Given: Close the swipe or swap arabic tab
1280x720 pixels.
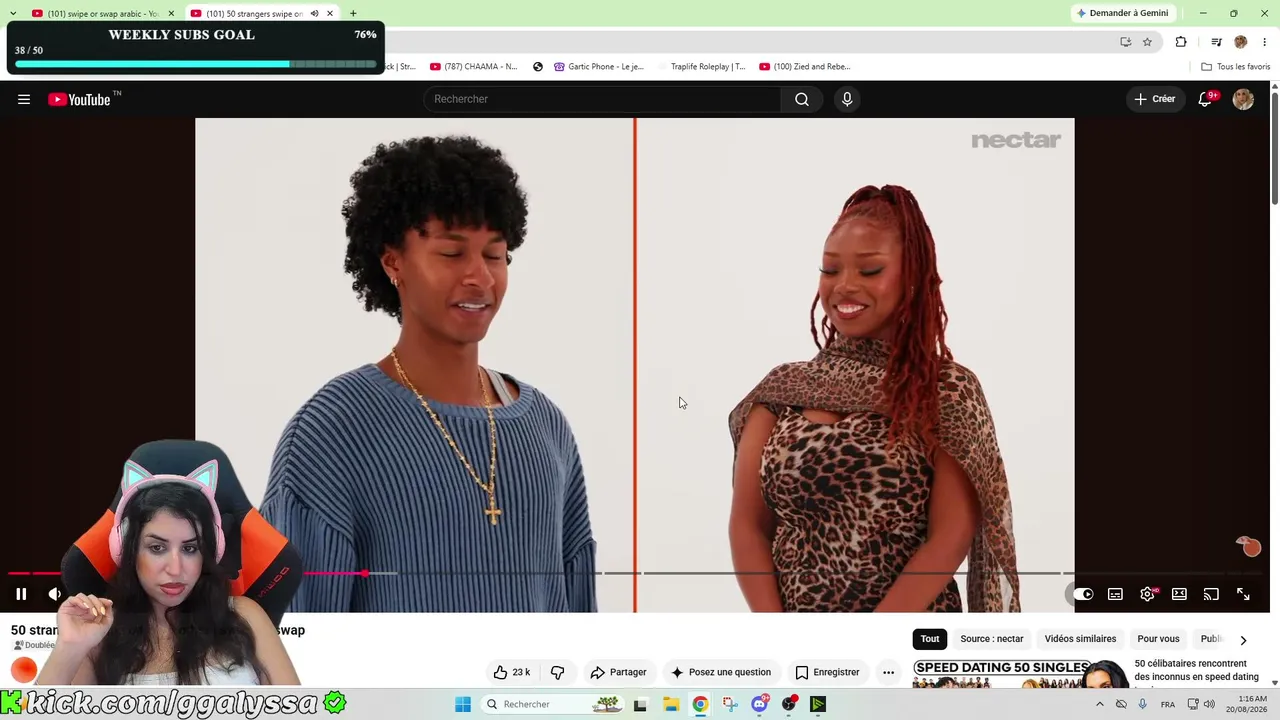Looking at the screenshot, I should click(x=171, y=14).
